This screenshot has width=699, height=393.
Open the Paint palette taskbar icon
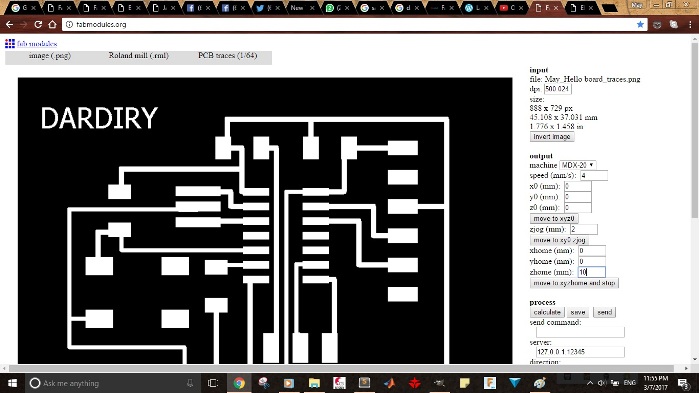pos(540,383)
